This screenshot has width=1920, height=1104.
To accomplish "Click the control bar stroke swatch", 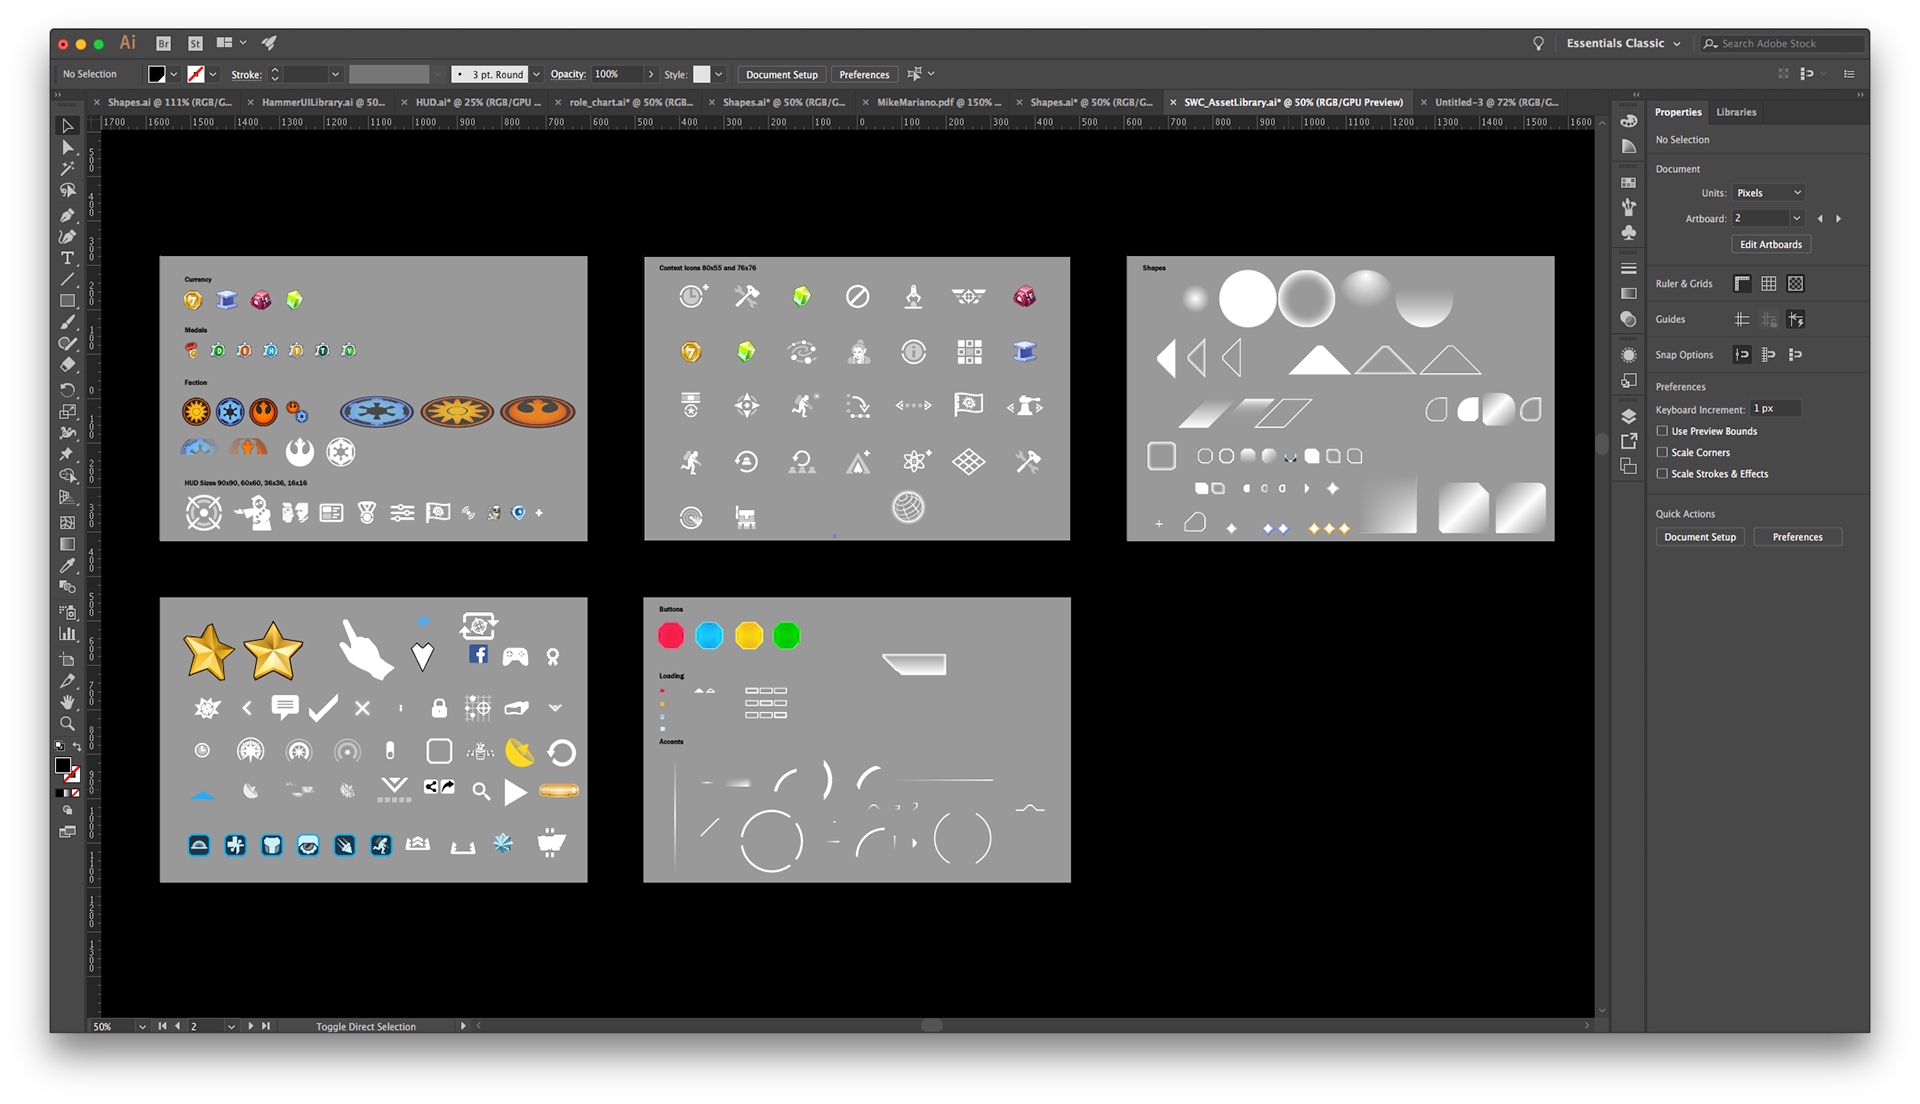I will pos(196,74).
